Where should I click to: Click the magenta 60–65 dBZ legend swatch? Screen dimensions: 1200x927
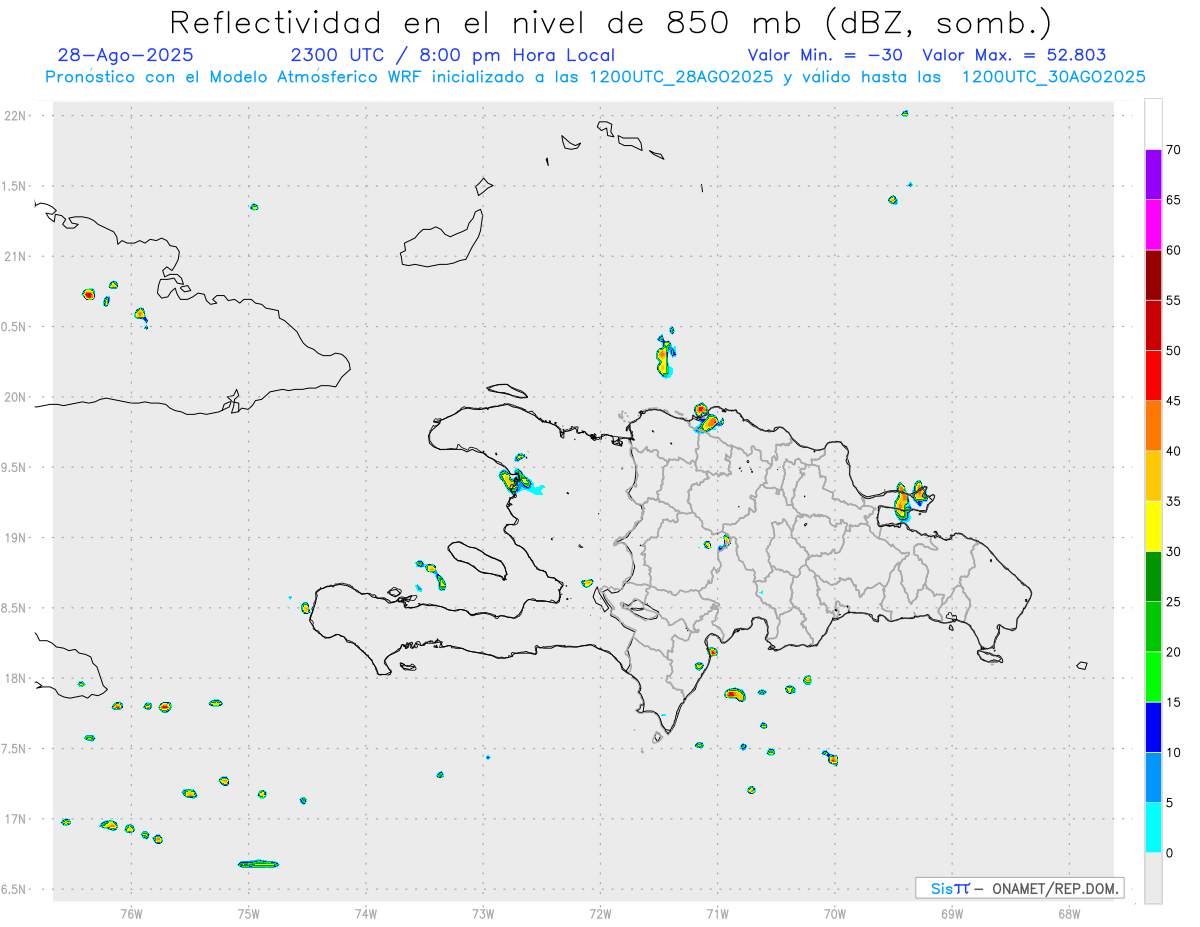(1153, 225)
